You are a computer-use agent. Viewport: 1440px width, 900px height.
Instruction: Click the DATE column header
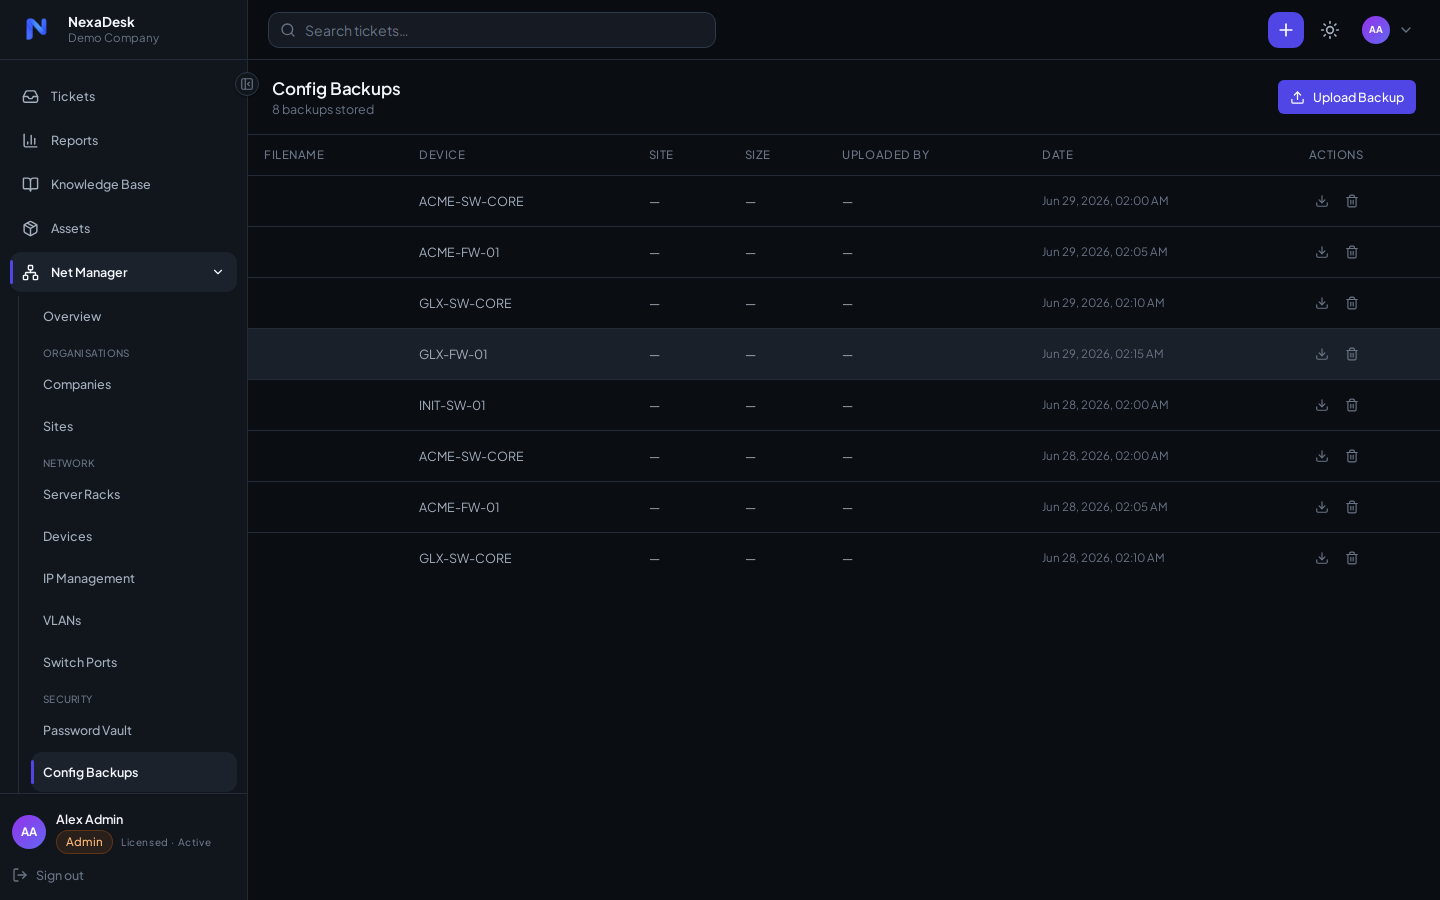click(x=1057, y=155)
